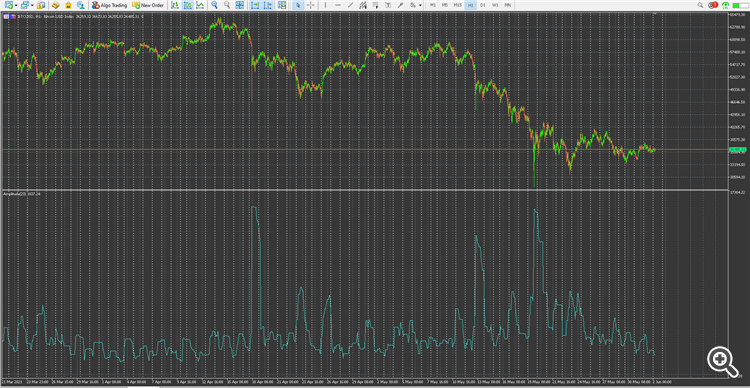The width and height of the screenshot is (750, 388).
Task: Toggle chart shift from right edge
Action: (268, 5)
